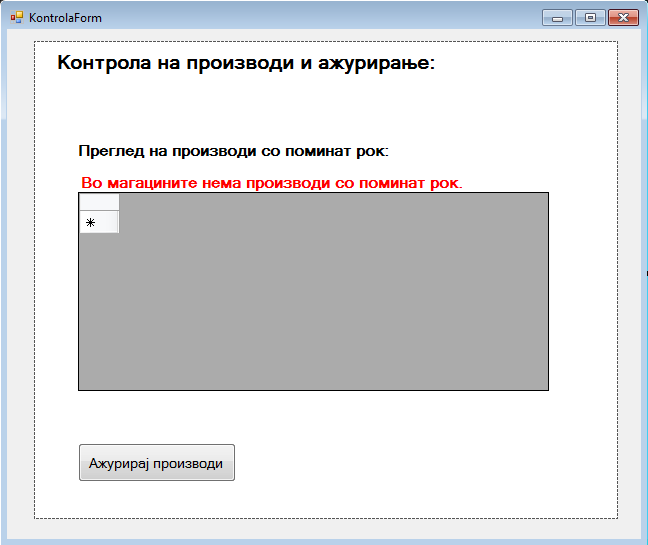Maximize the KontrolaForm window
The height and width of the screenshot is (545, 648).
point(590,17)
